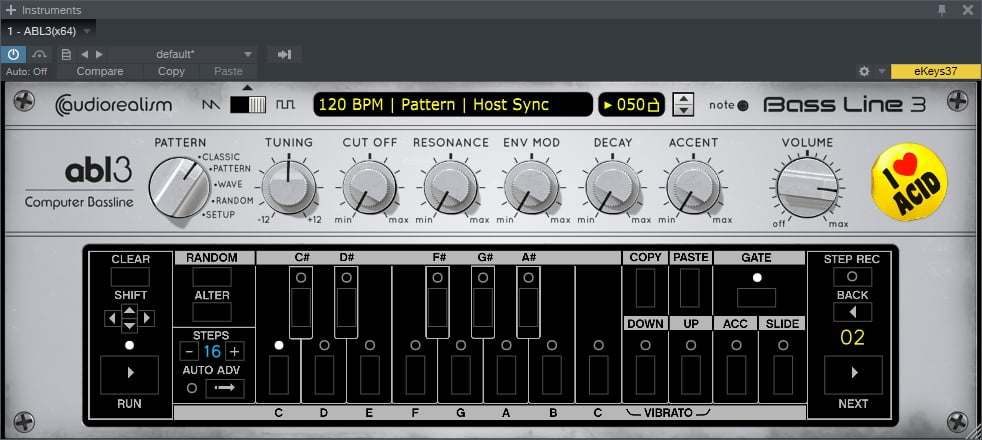Toggle the AUTO ADV arrow button
This screenshot has height=440, width=982.
click(225, 388)
